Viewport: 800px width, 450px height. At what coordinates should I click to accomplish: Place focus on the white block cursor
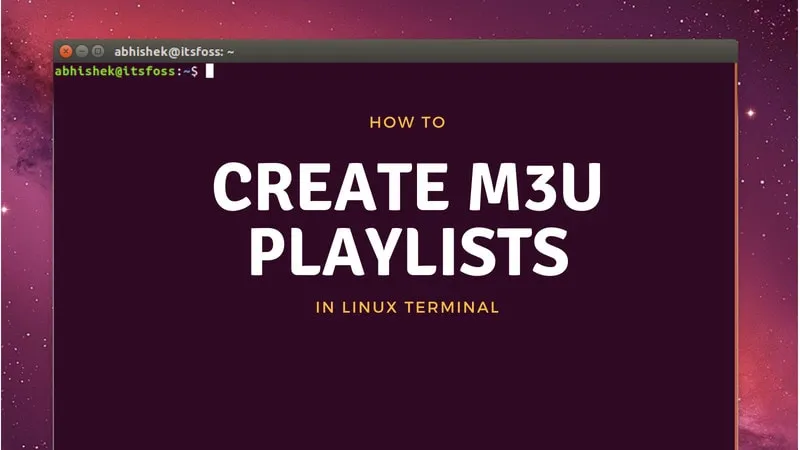(x=210, y=71)
